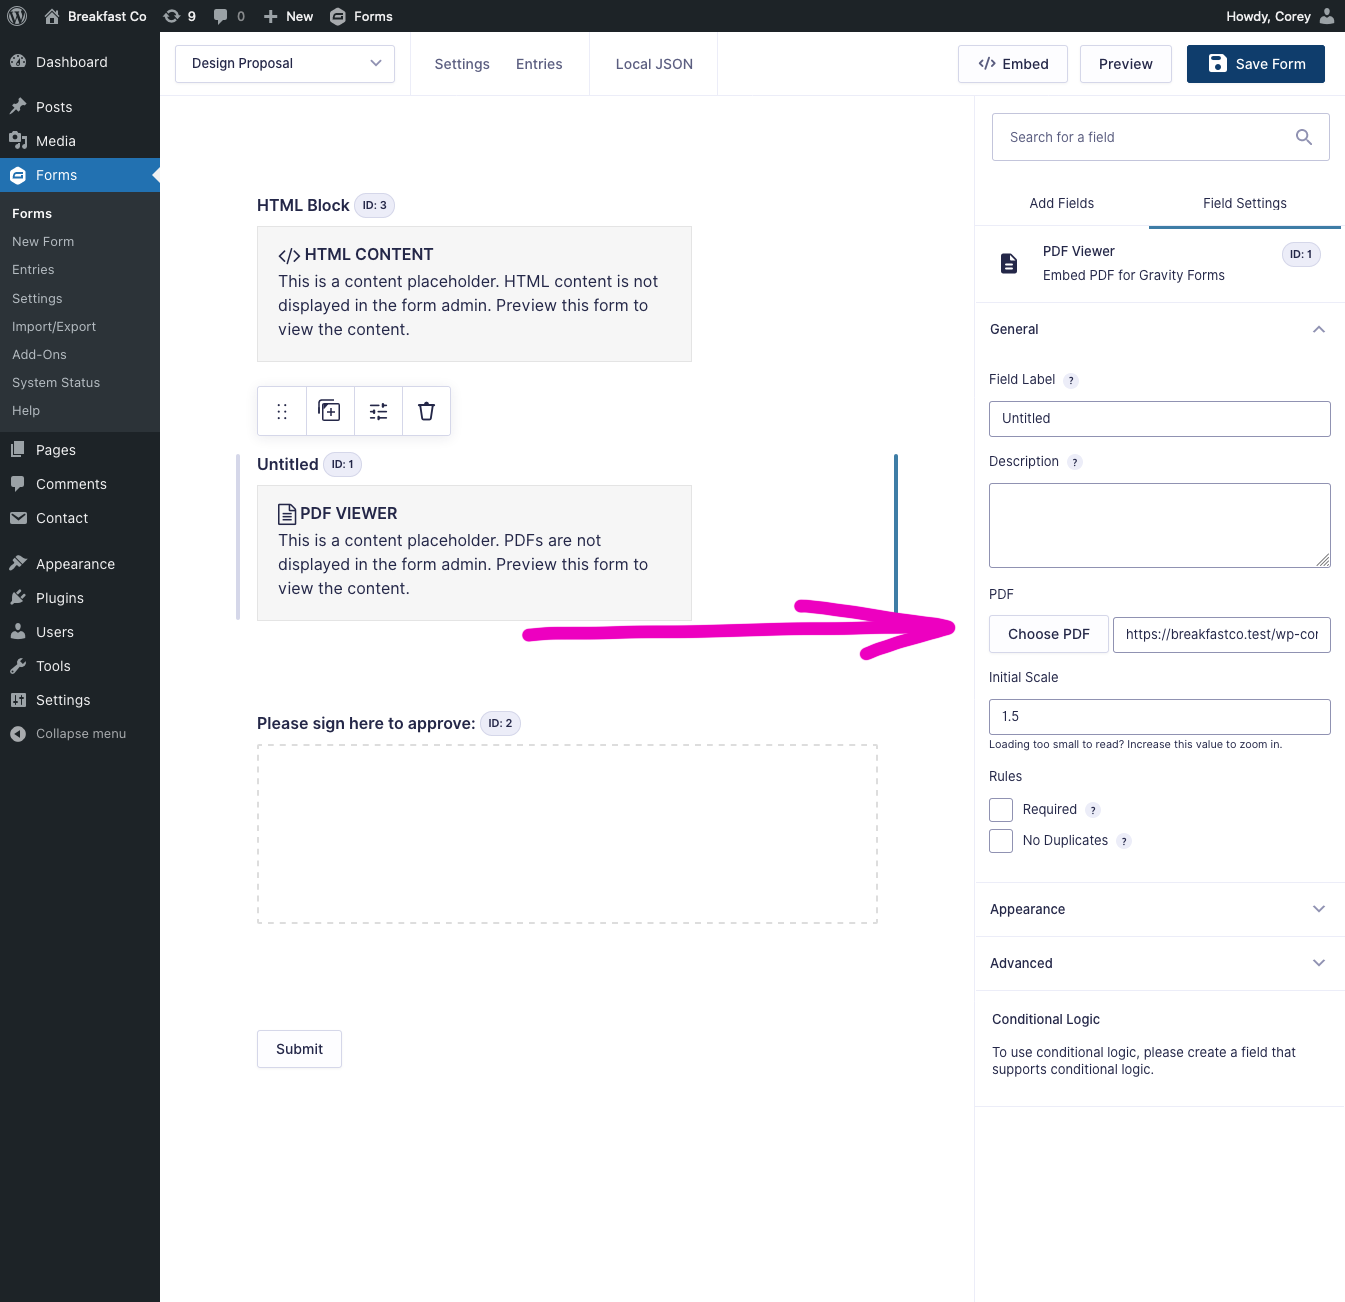Open the Forms sidebar menu item

click(80, 175)
